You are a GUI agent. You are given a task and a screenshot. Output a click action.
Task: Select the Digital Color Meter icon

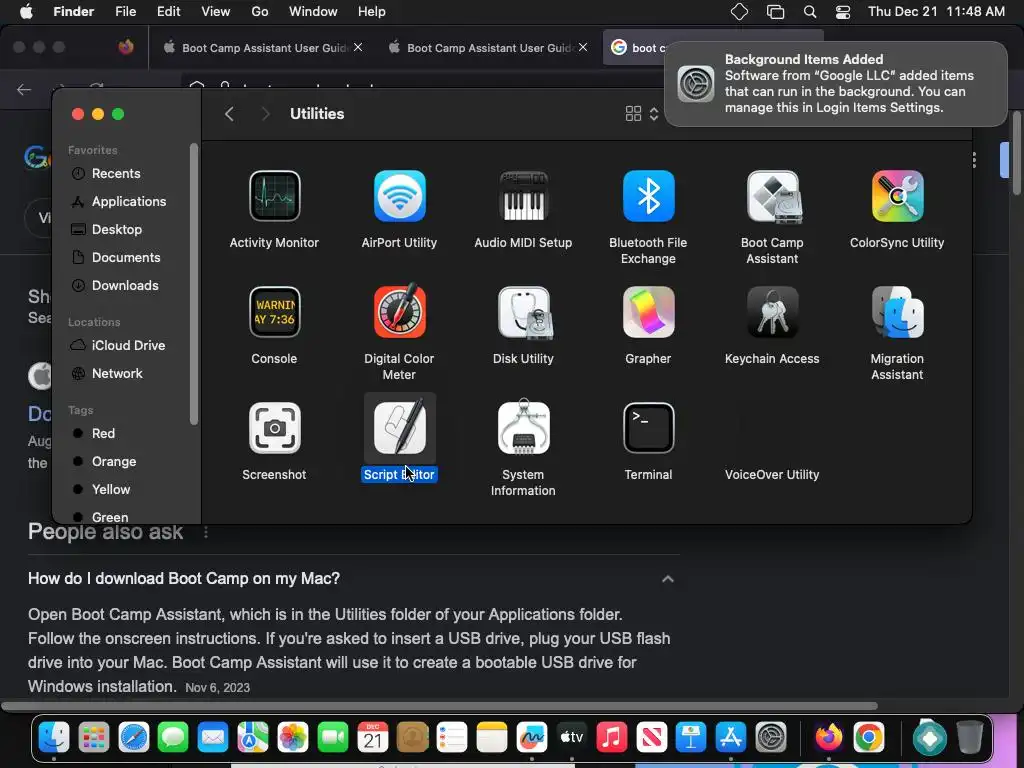(400, 311)
